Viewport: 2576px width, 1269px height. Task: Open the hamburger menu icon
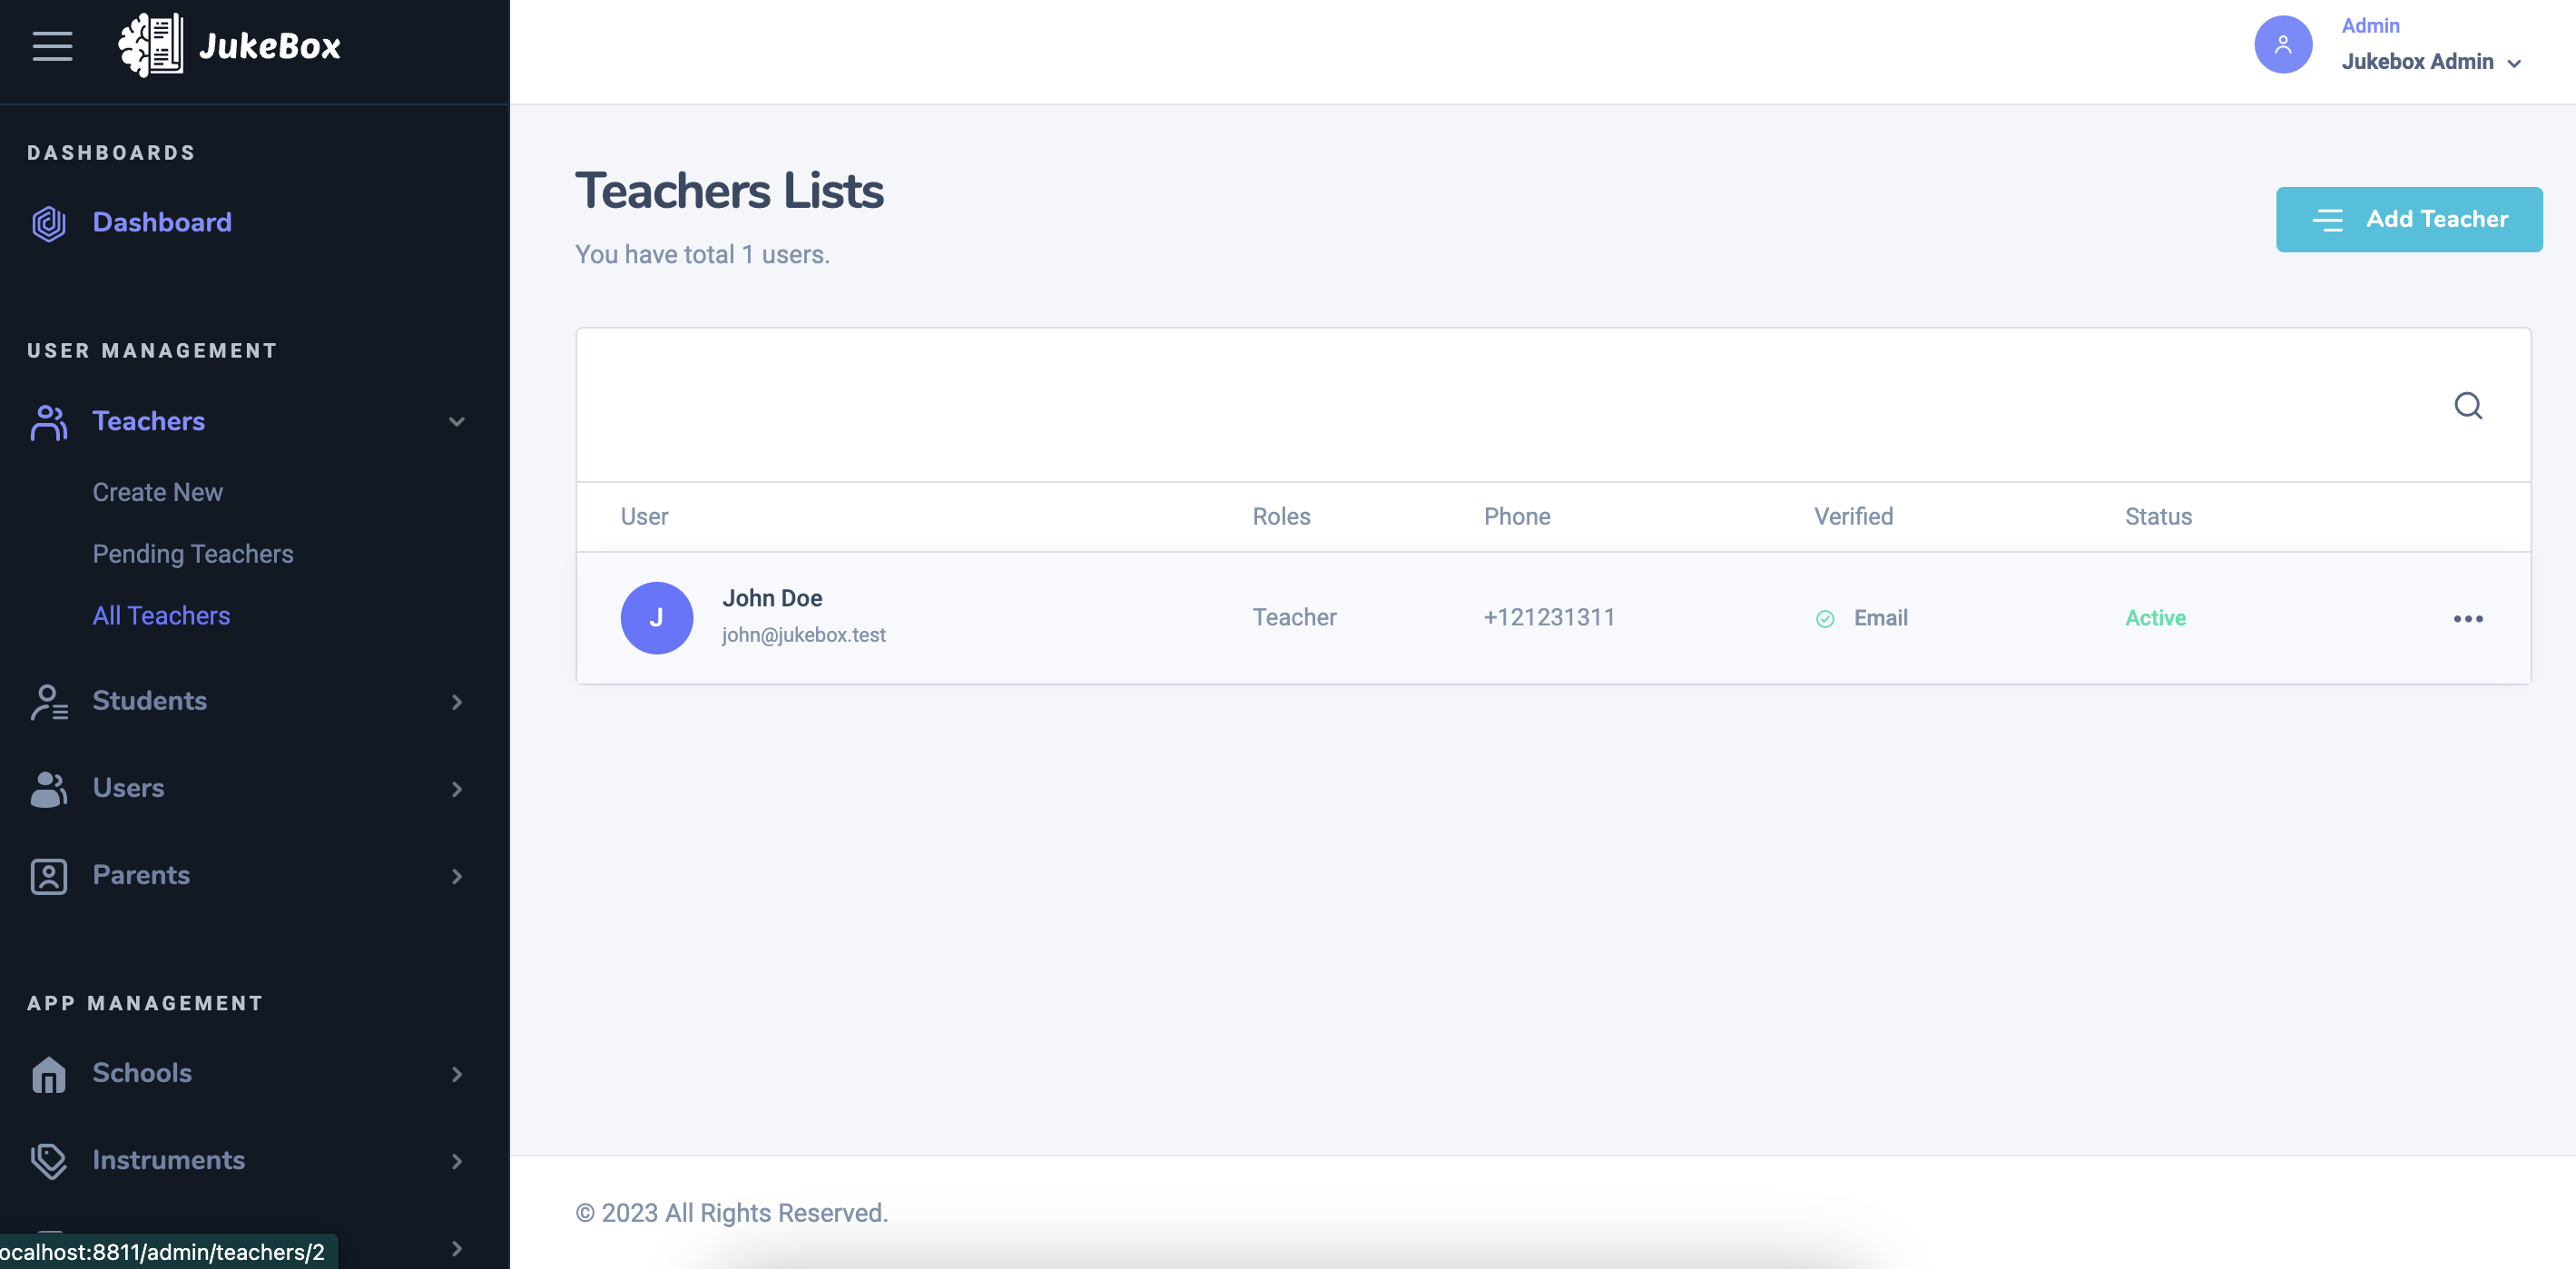(x=52, y=46)
